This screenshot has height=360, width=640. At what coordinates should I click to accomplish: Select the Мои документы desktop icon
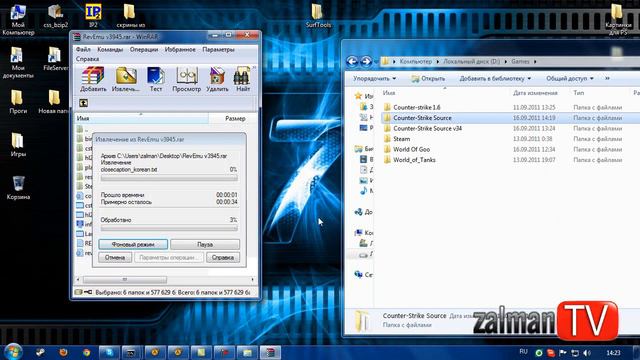pos(18,62)
